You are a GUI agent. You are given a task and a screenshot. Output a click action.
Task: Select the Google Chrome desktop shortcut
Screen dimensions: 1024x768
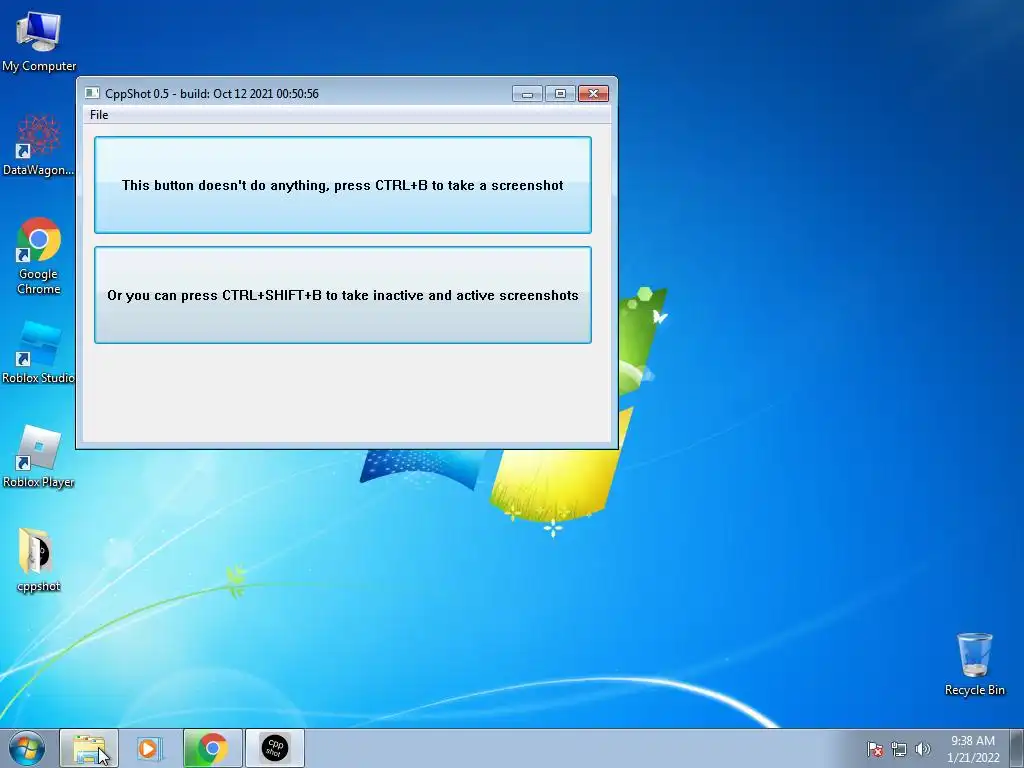tap(39, 256)
